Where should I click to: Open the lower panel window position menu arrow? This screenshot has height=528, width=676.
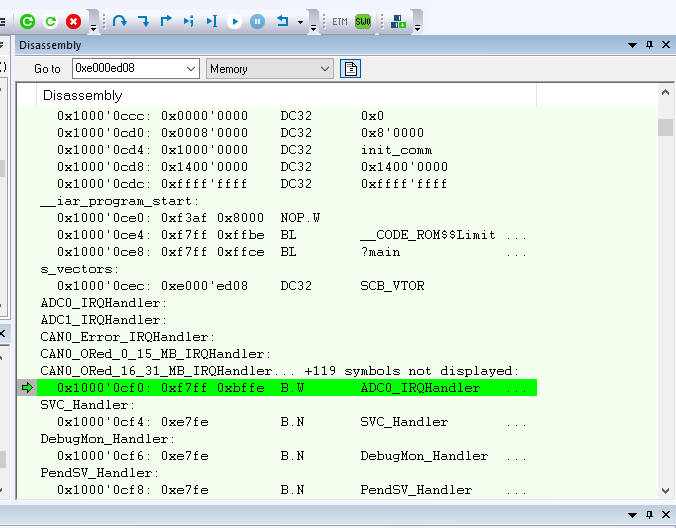632,515
